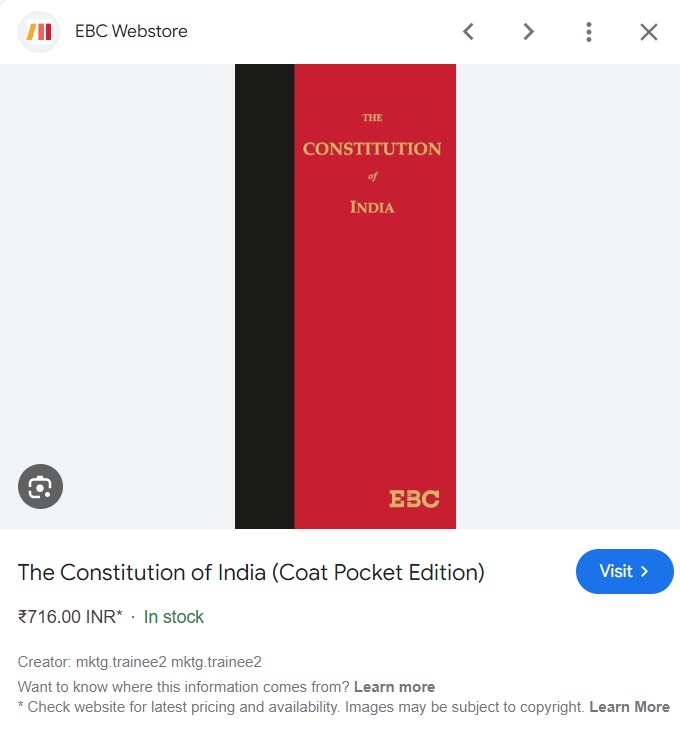Image resolution: width=680 pixels, height=729 pixels.
Task: Click the pricing and availability disclaimer text
Action: pos(301,707)
